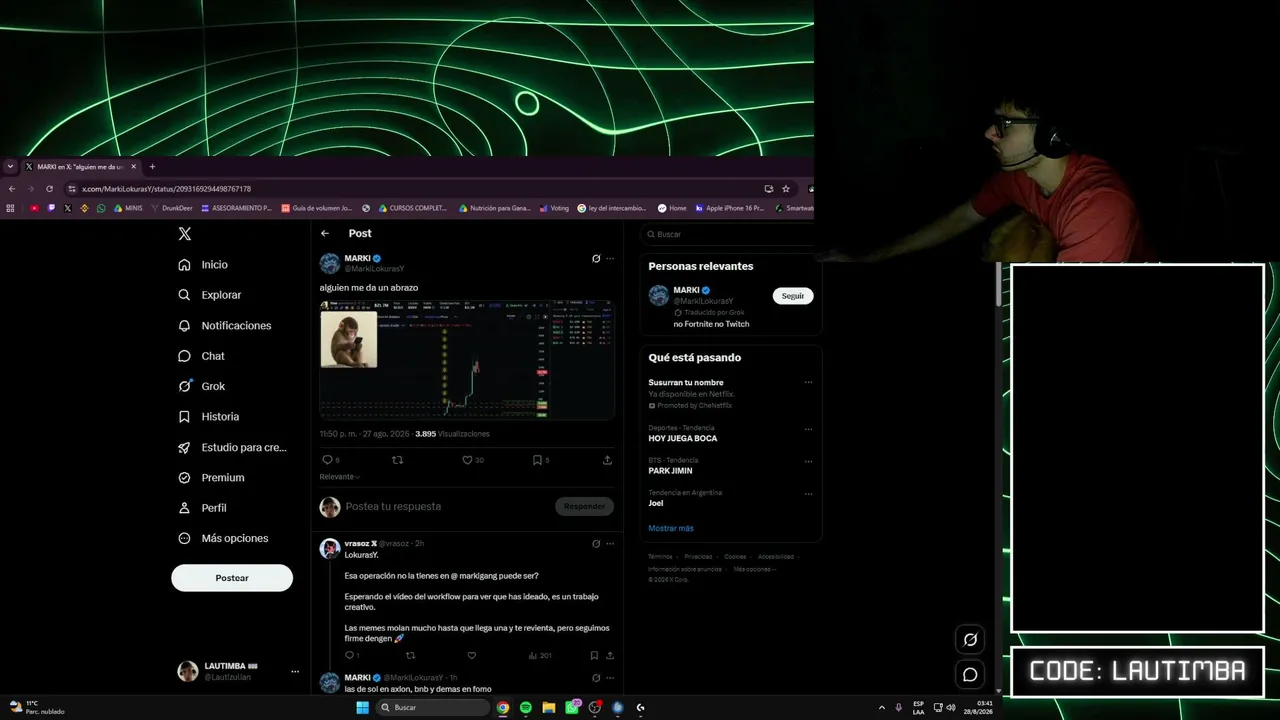
Task: Expand Más opciones in the sidebar
Action: point(223,538)
